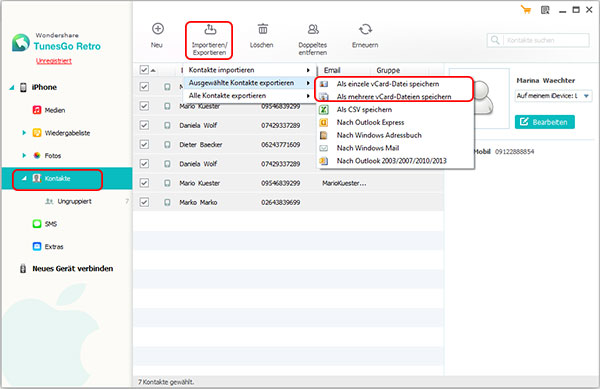Choose Nach Outlook Express
Screen dimensions: 600x389
(x=395, y=122)
